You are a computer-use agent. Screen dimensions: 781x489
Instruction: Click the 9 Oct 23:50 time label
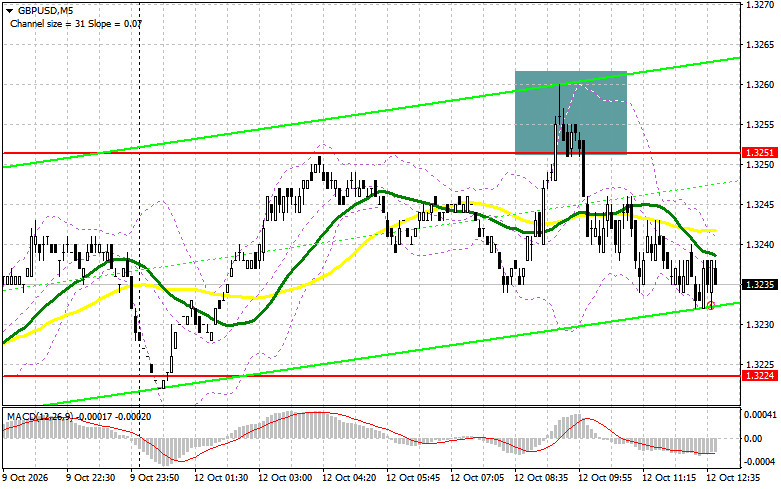(x=155, y=478)
